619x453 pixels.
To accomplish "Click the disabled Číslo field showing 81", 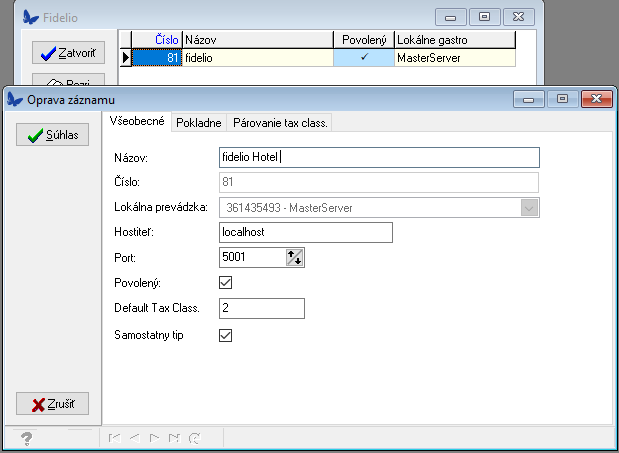I will click(379, 182).
